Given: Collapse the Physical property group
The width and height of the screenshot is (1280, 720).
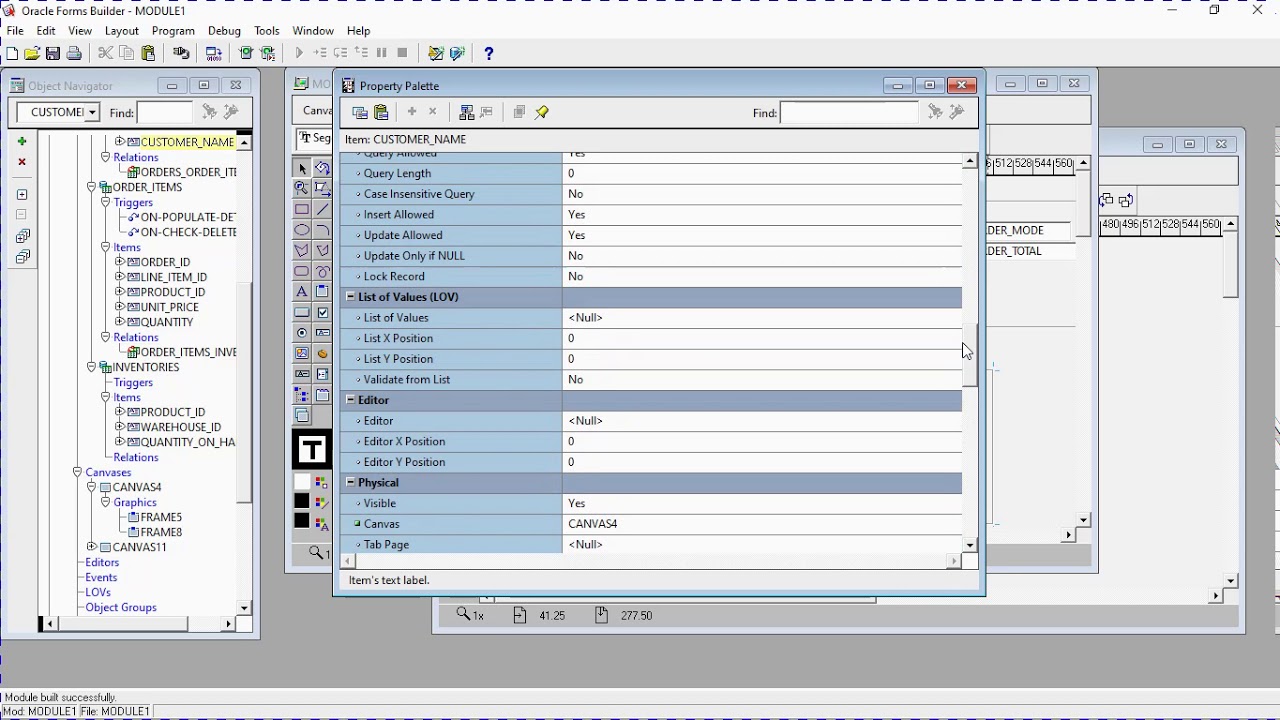Looking at the screenshot, I should pyautogui.click(x=350, y=482).
